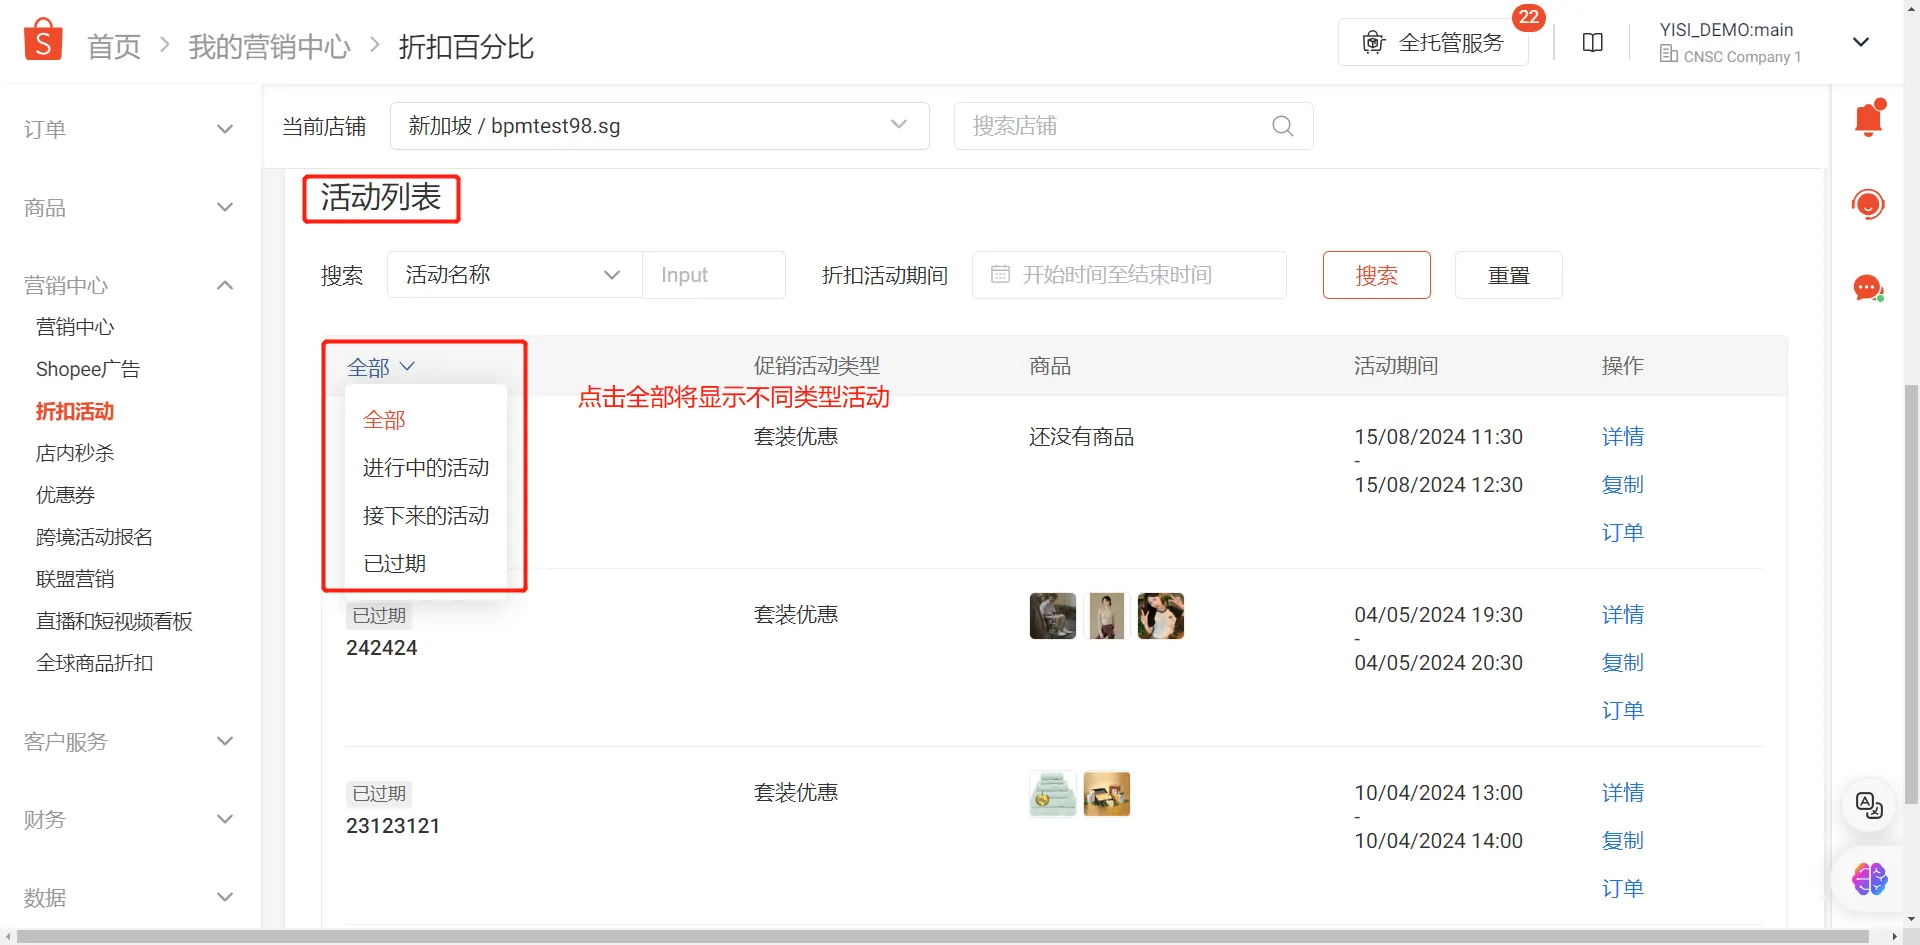This screenshot has height=945, width=1920.
Task: Click the guide book icon in top bar
Action: click(1592, 42)
